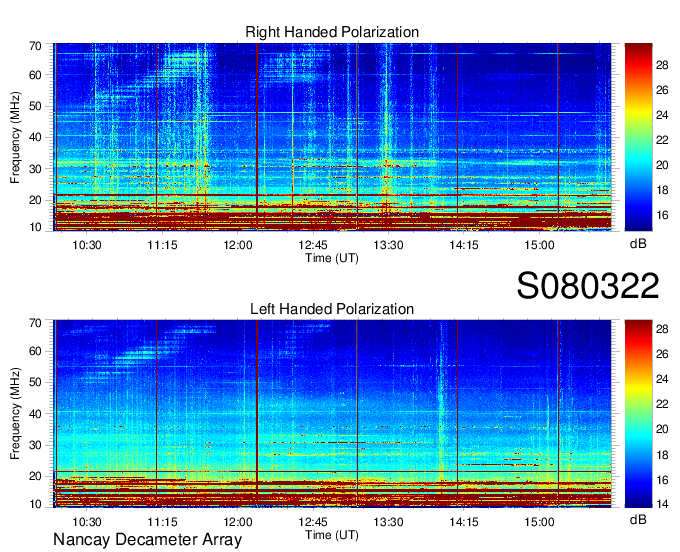Viewport: 680px width, 552px height.
Task: Click the "11:15" tick of right-handed plot
Action: pyautogui.click(x=162, y=245)
